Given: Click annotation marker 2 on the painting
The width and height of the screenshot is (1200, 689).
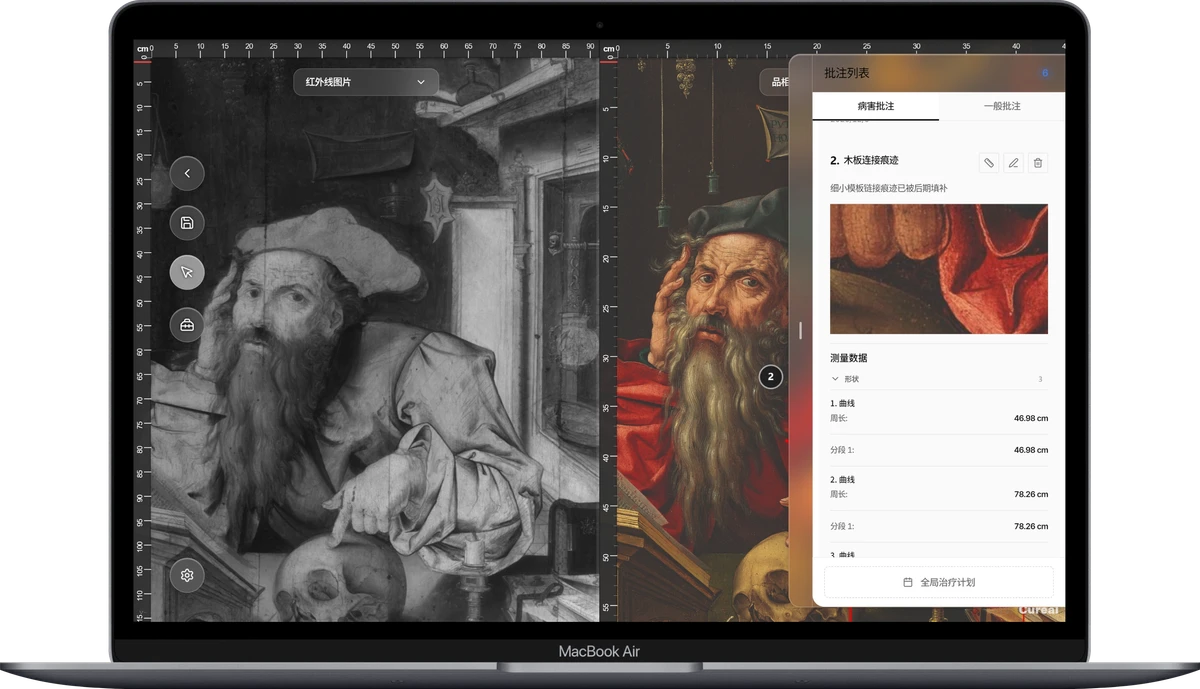Looking at the screenshot, I should pyautogui.click(x=770, y=377).
